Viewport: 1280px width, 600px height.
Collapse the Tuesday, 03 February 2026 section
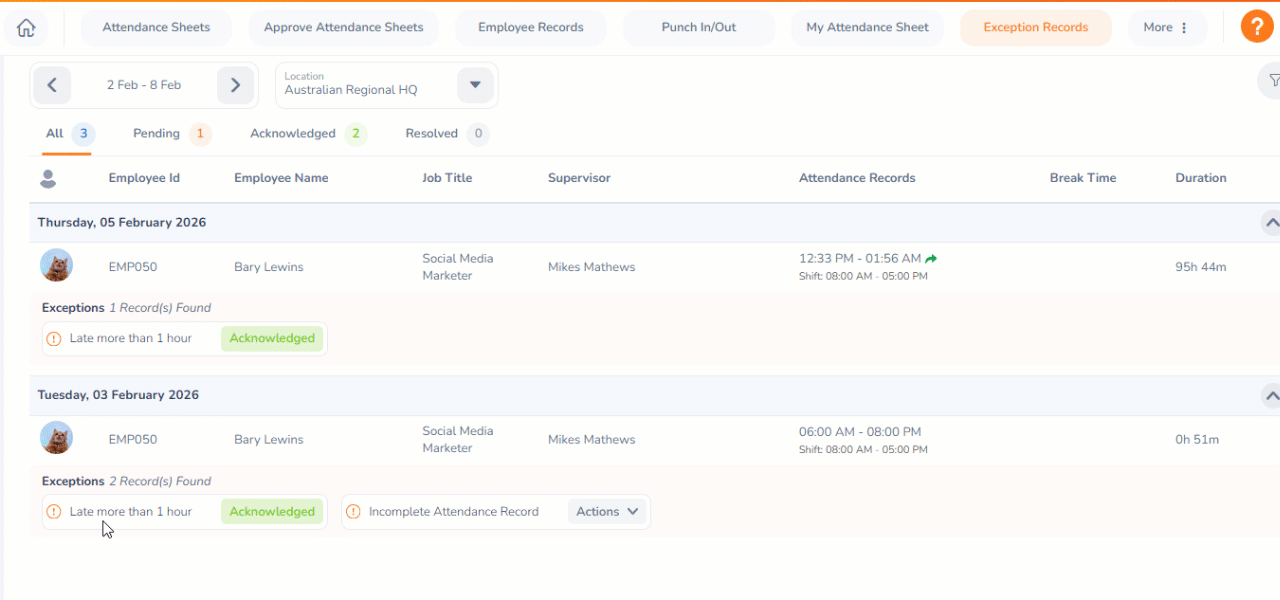[x=1271, y=396]
